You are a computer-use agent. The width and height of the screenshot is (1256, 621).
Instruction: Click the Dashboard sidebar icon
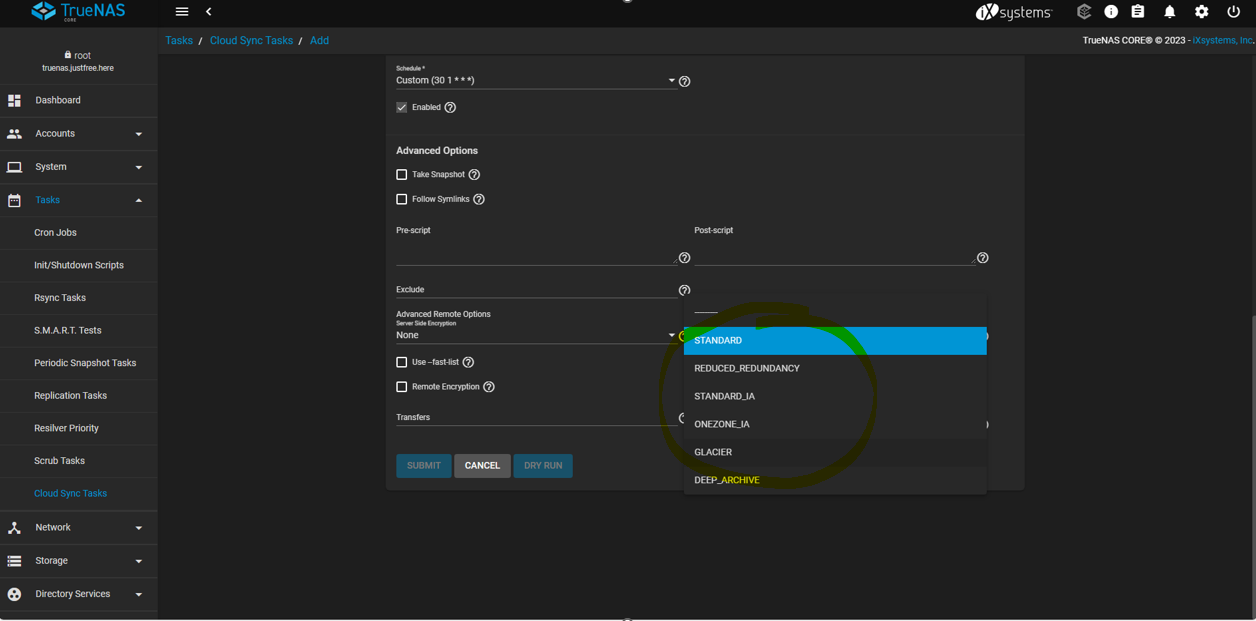click(14, 100)
